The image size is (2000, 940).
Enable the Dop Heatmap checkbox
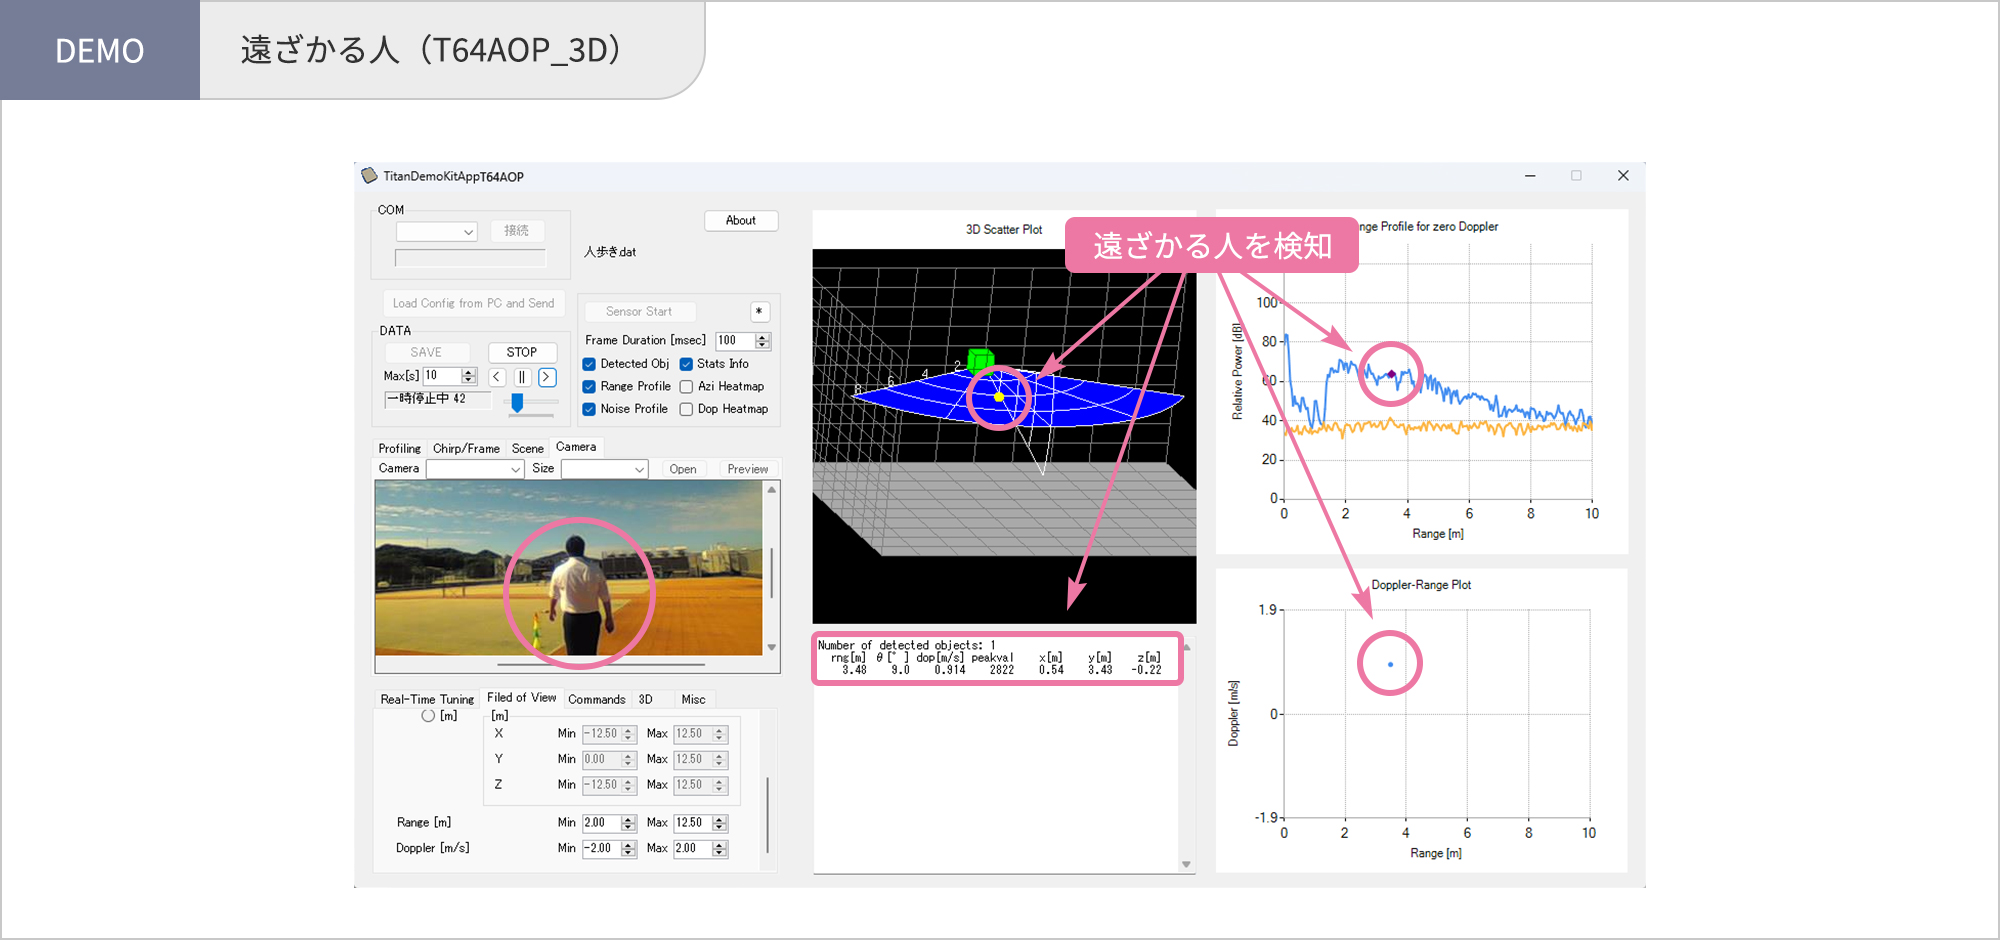pos(686,408)
